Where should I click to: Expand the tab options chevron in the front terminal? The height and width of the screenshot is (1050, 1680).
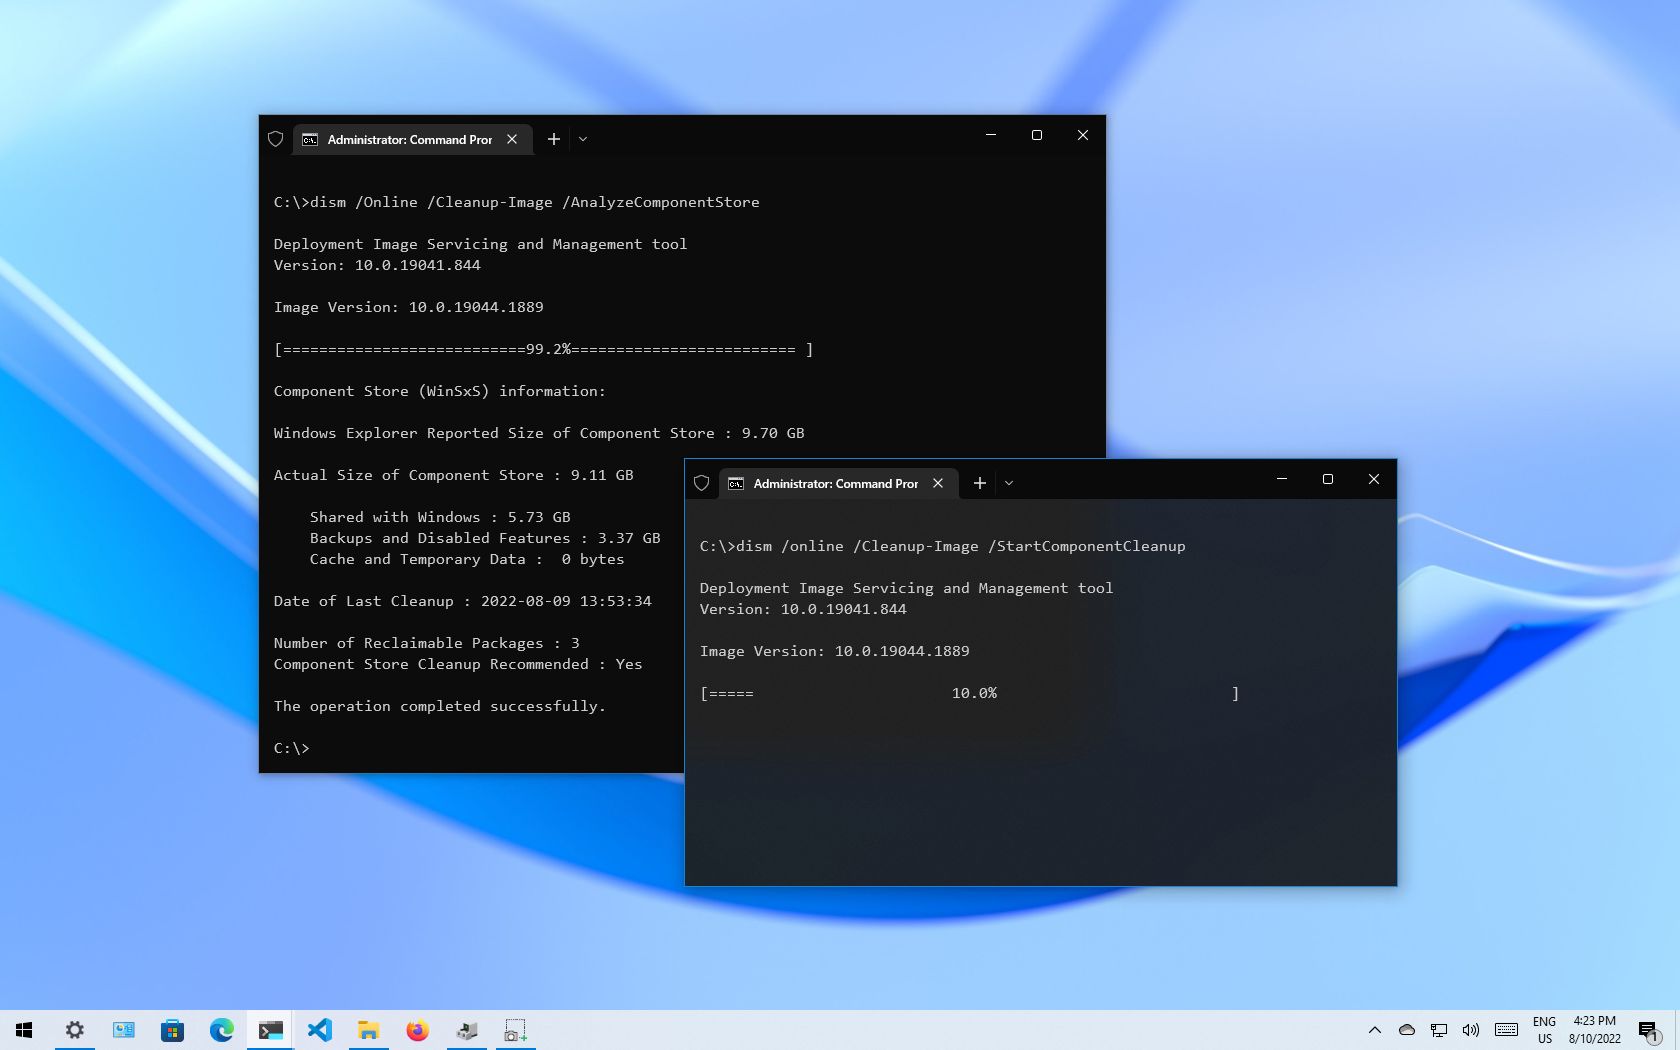click(1008, 483)
